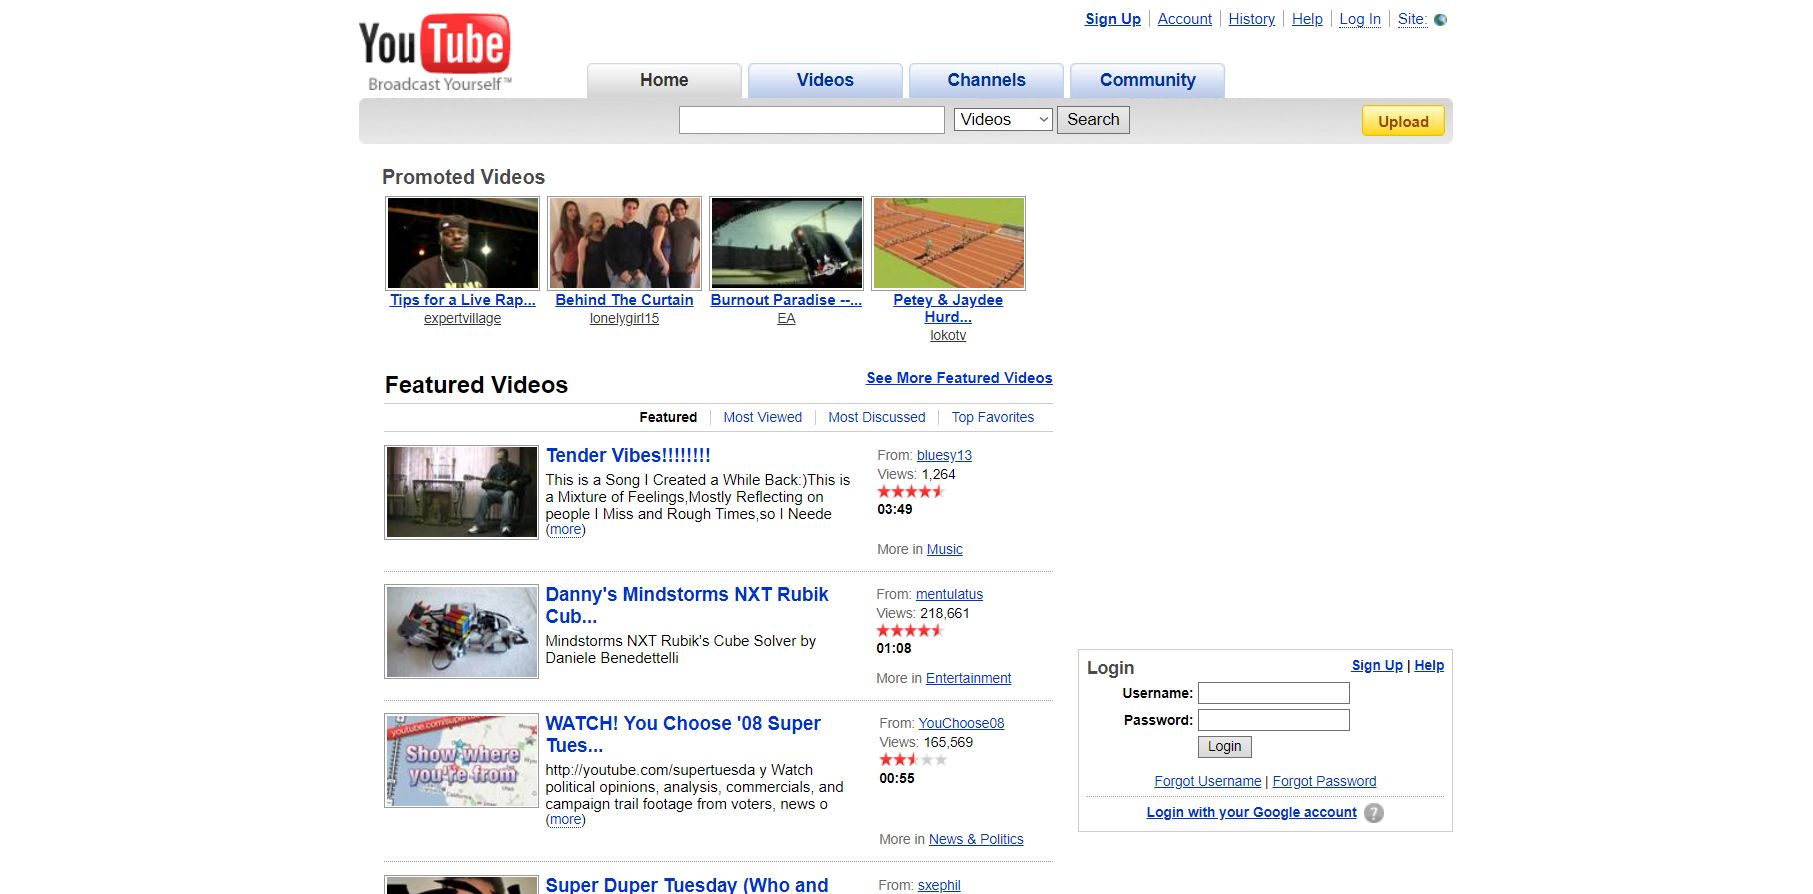Go to the Channels tab
The width and height of the screenshot is (1813, 894).
click(x=986, y=80)
